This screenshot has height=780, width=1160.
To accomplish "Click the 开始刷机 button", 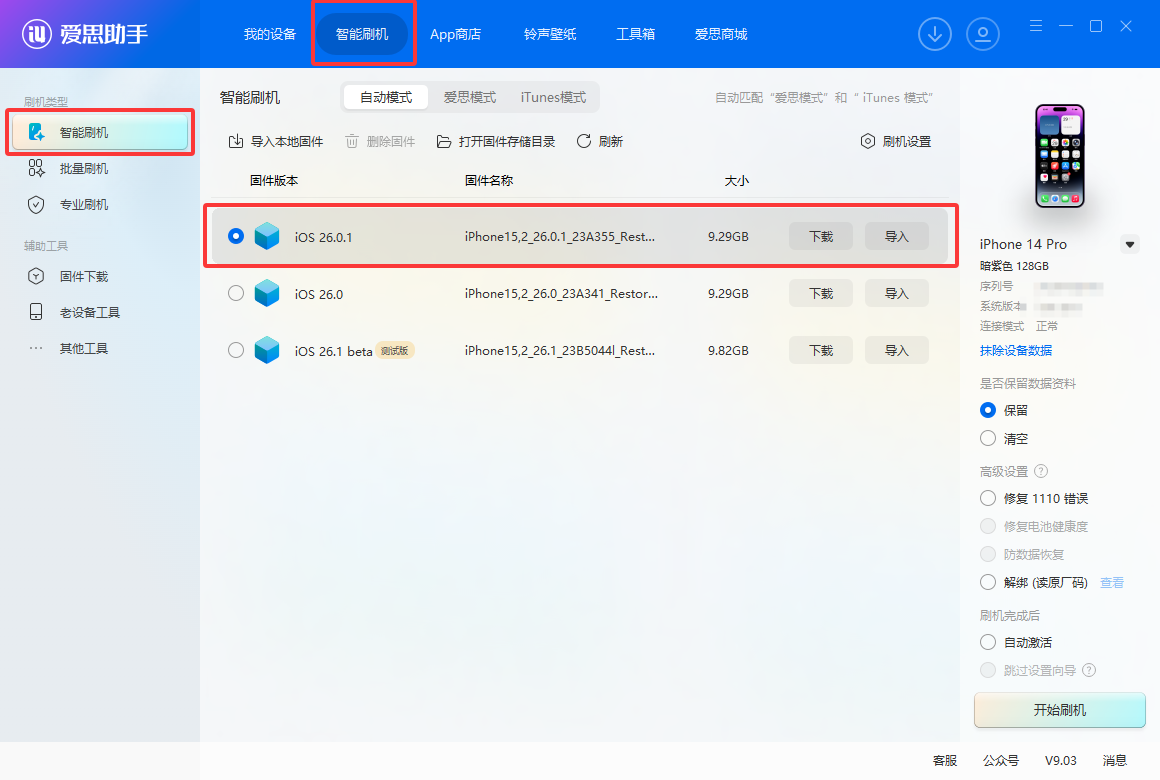I will click(1059, 710).
